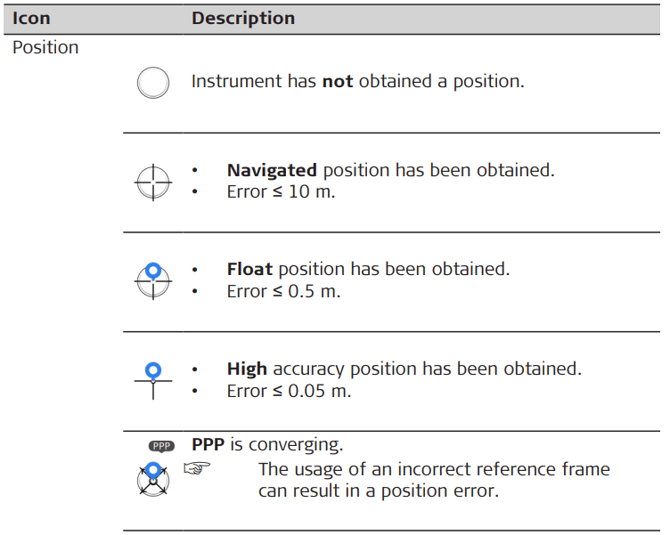Click the Navigated position crosshair icon
Screen dimensions: 670x535
tap(153, 181)
